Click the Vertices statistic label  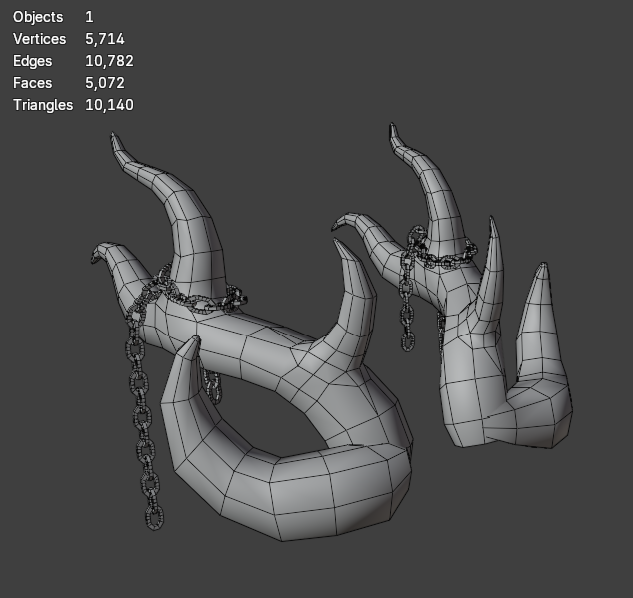pos(40,39)
